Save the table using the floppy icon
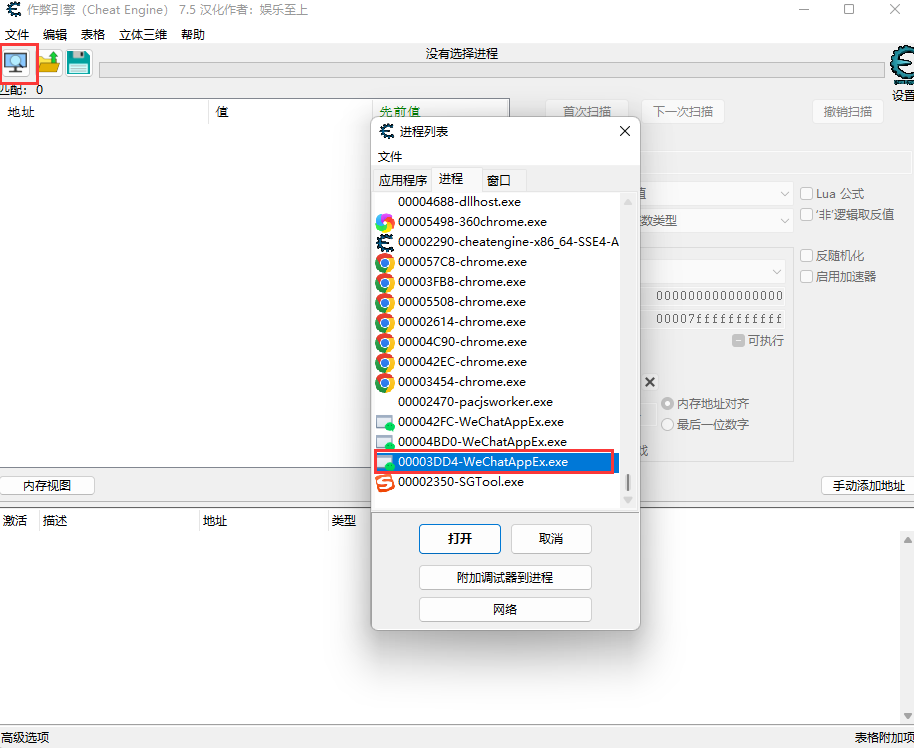 (x=79, y=62)
